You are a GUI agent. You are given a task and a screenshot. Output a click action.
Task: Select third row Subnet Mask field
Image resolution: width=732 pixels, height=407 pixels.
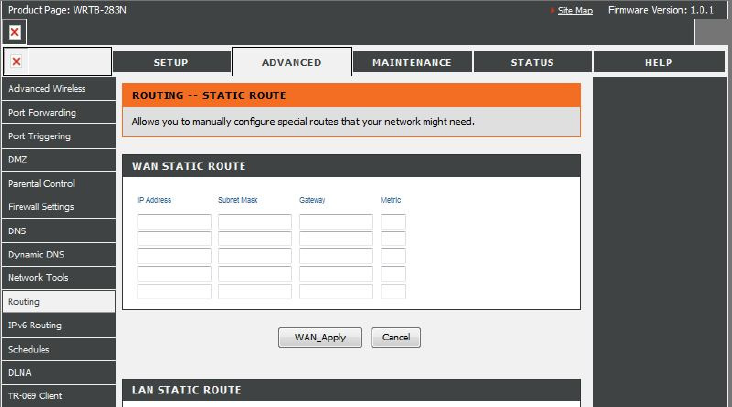click(x=255, y=256)
